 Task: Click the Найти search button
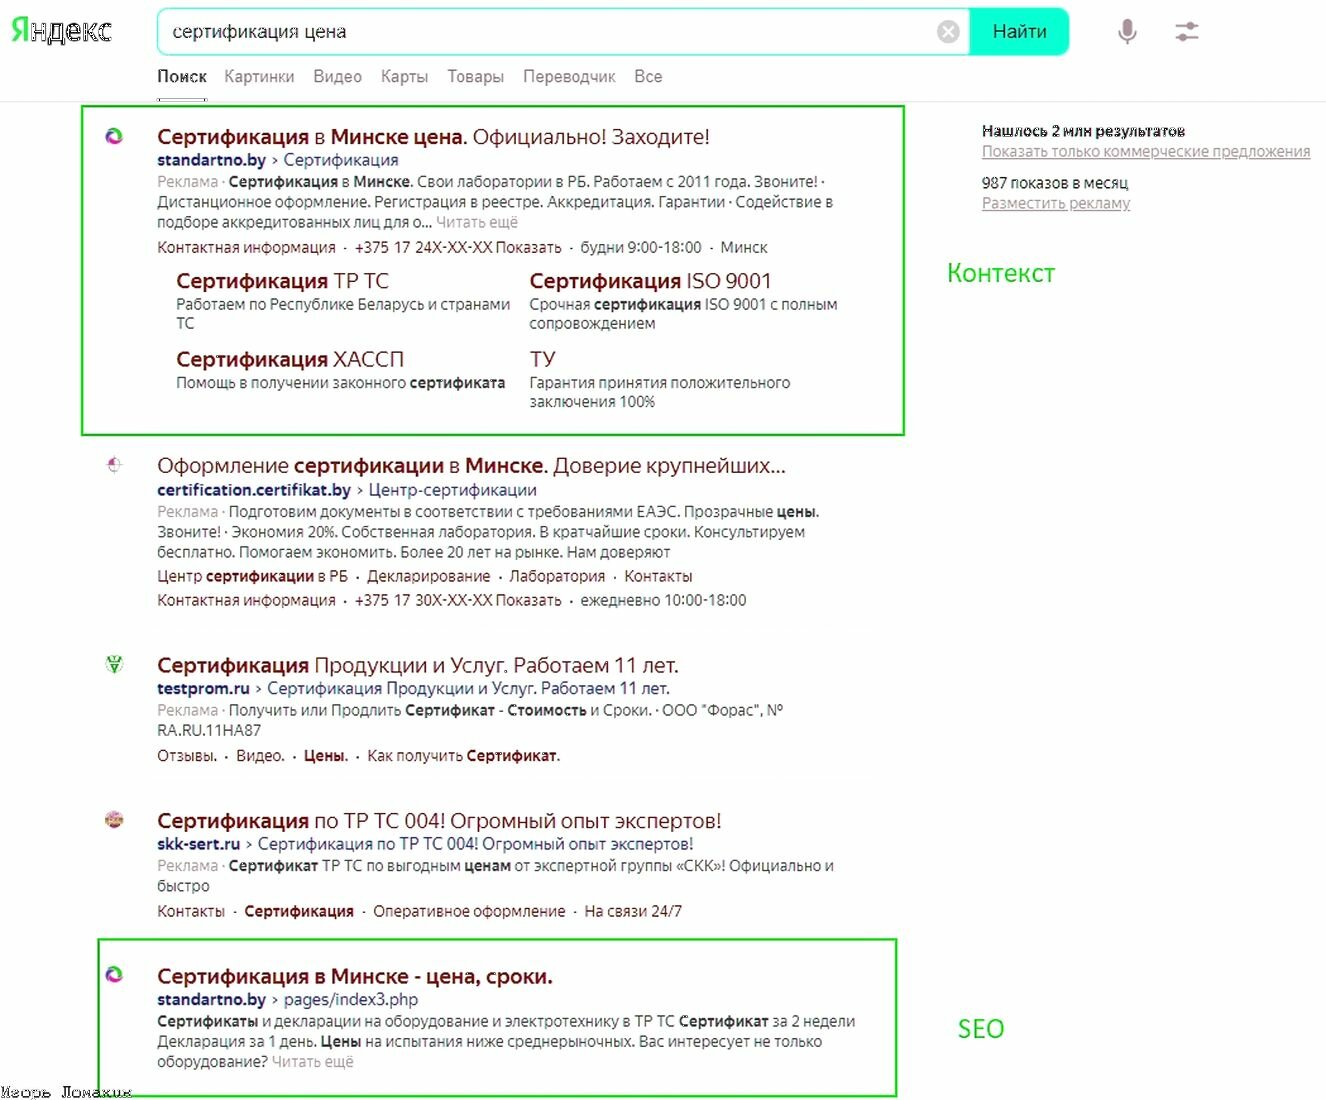tap(1019, 31)
